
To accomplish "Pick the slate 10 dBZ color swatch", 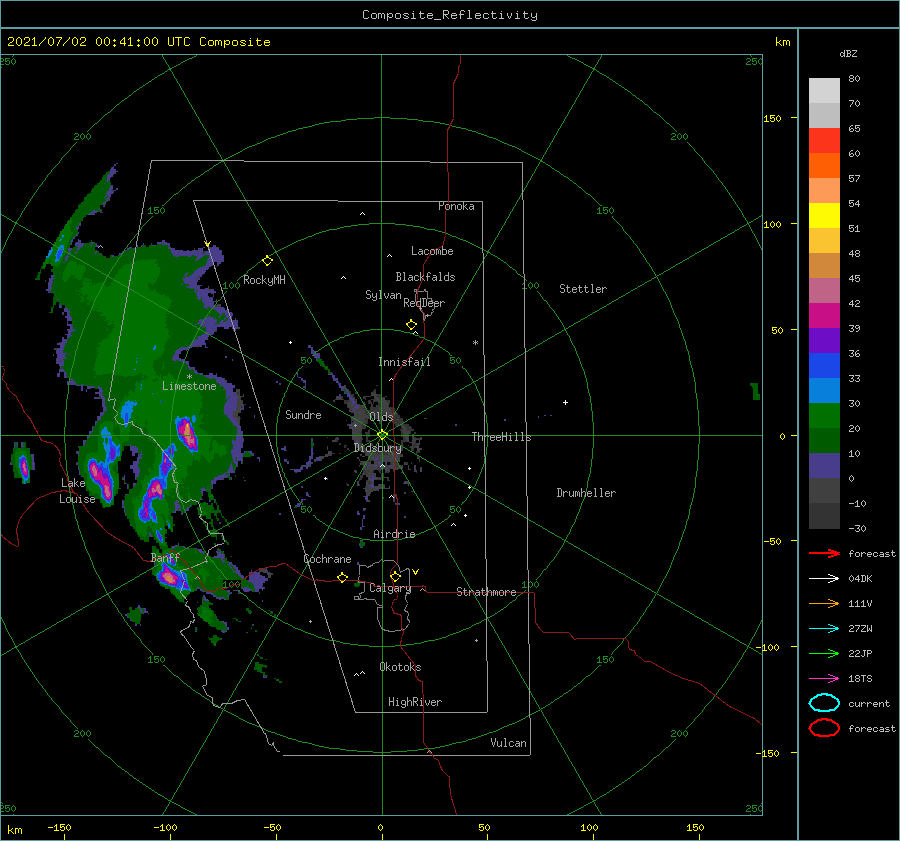I will 824,466.
